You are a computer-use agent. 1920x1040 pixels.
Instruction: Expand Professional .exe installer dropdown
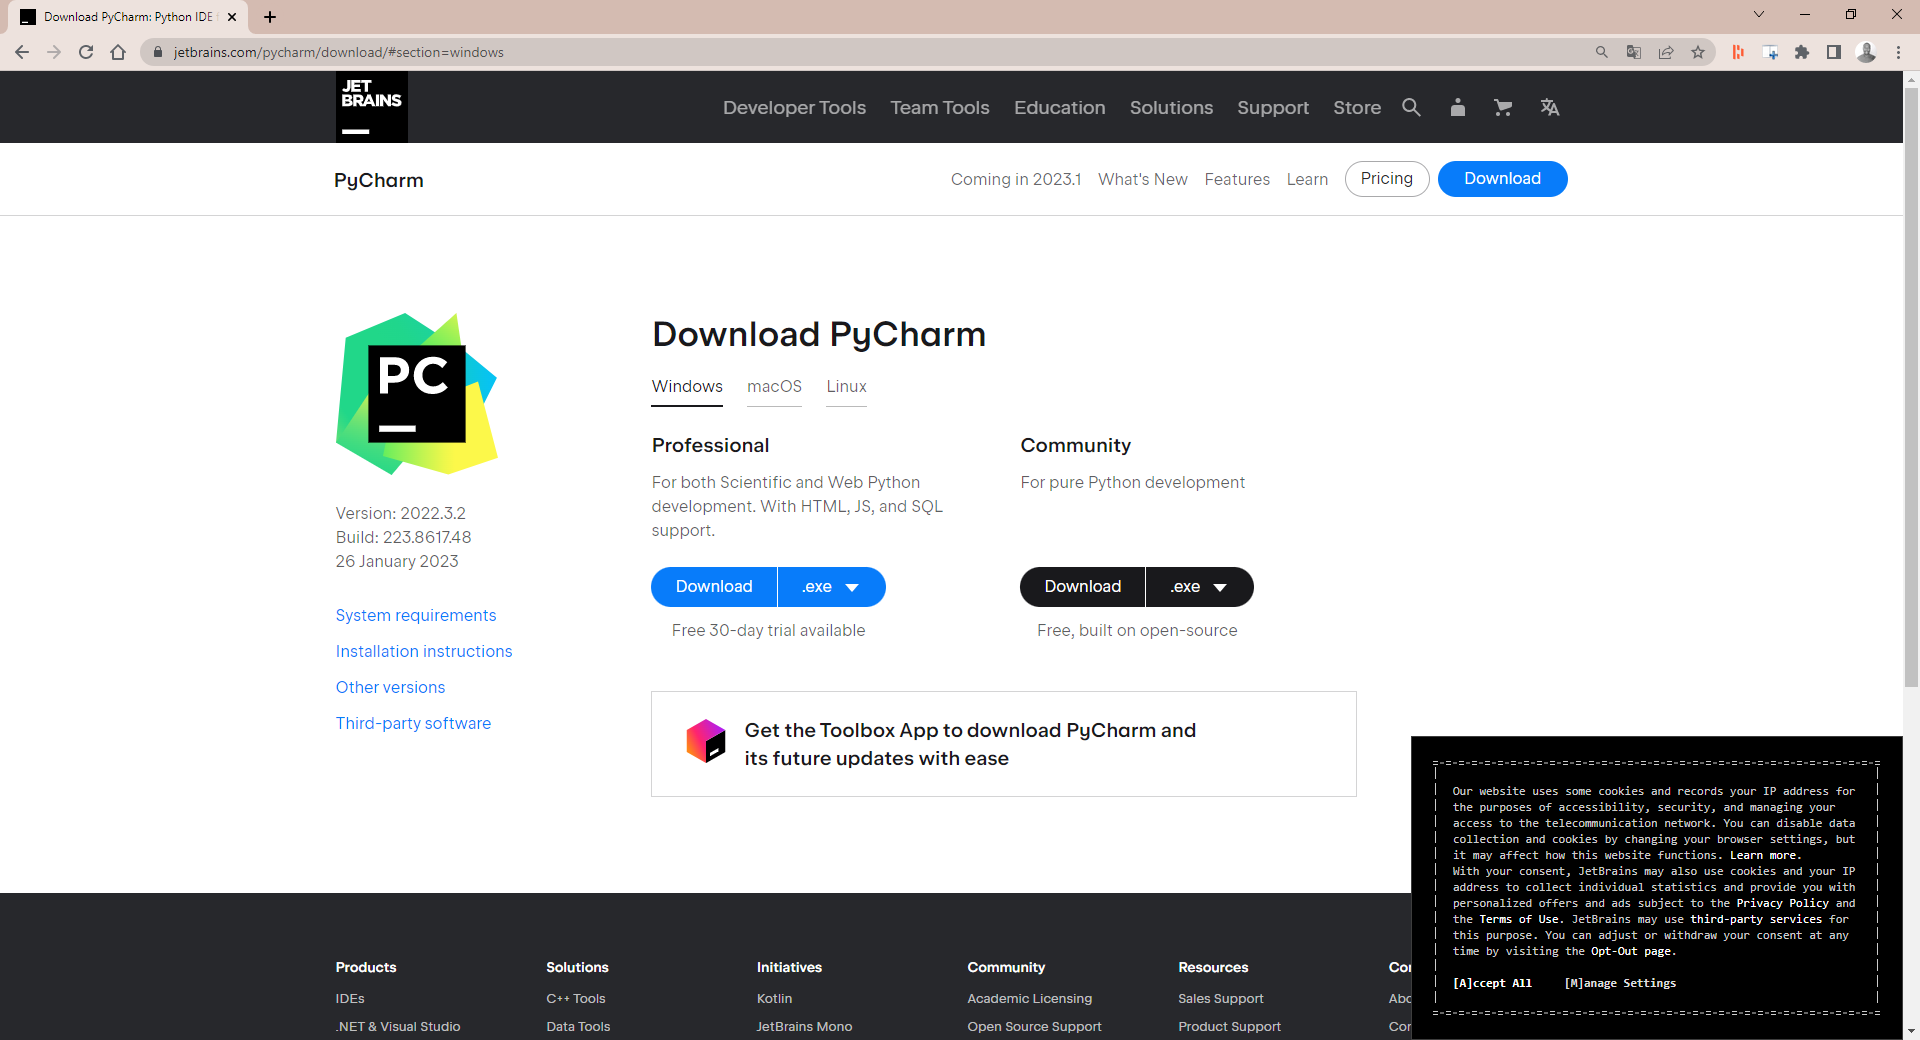(x=831, y=587)
